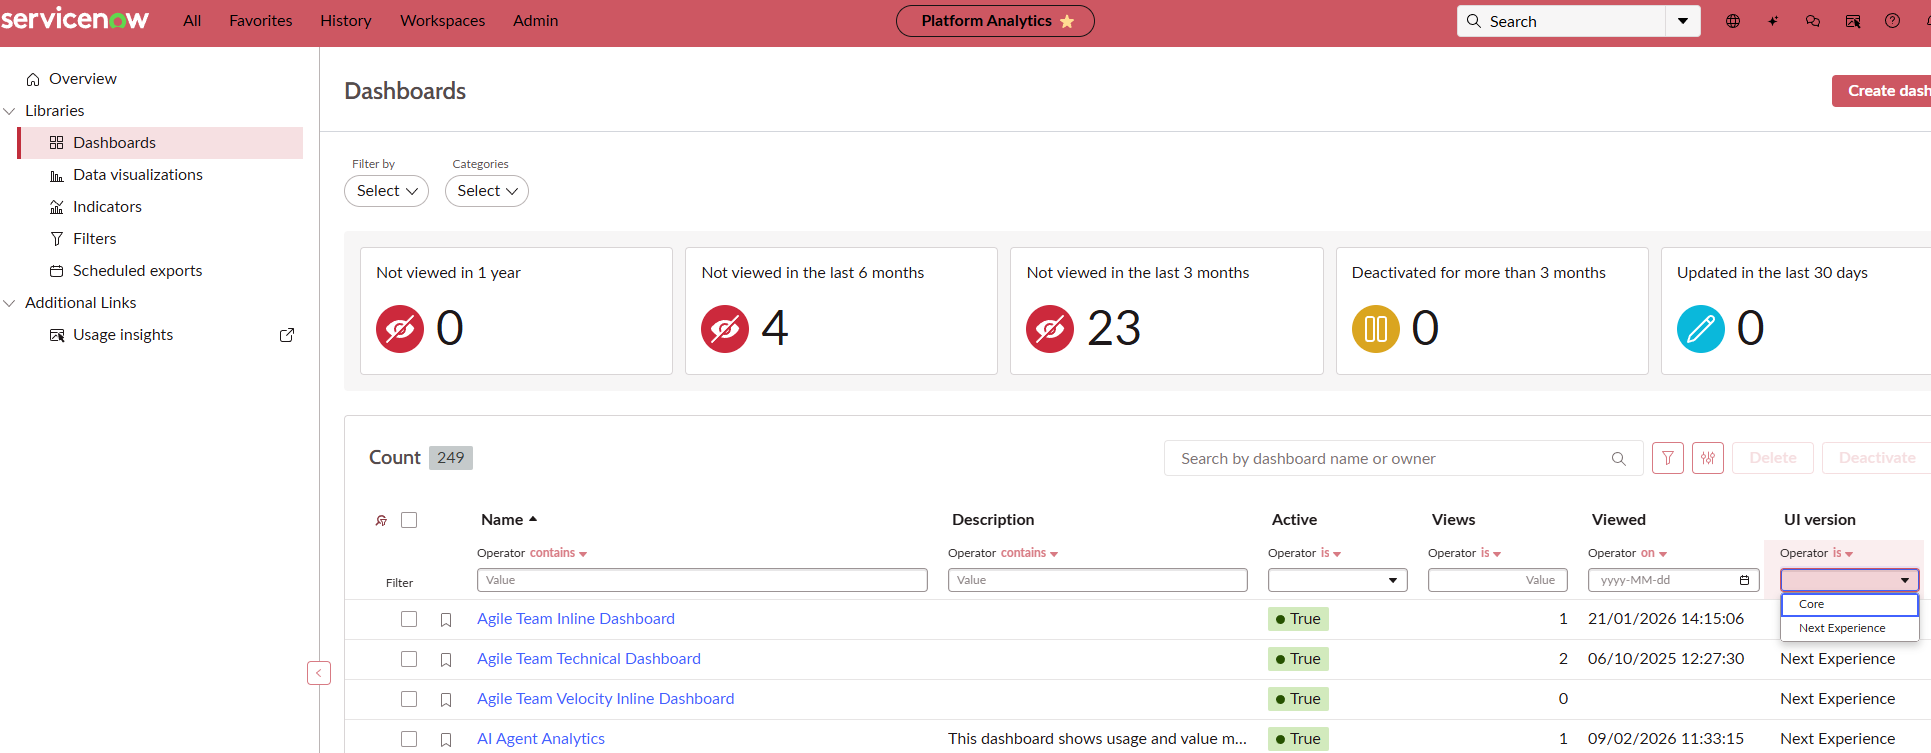
Task: Open the AI Agent Analytics link
Action: [541, 739]
